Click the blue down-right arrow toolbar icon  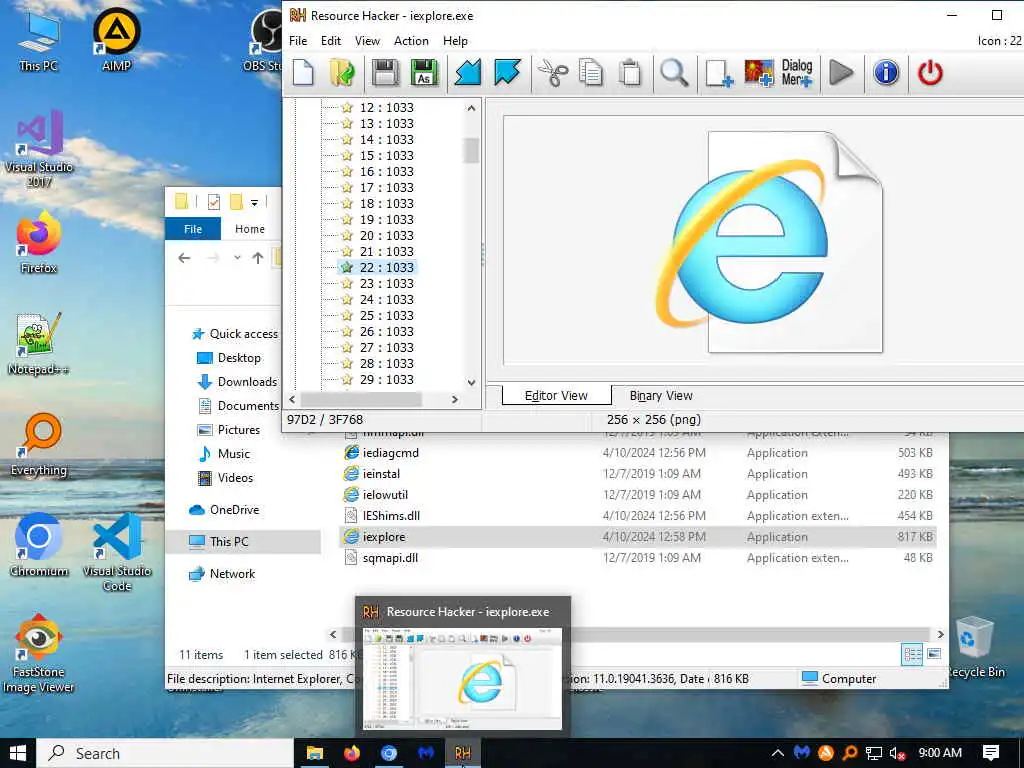[x=507, y=72]
